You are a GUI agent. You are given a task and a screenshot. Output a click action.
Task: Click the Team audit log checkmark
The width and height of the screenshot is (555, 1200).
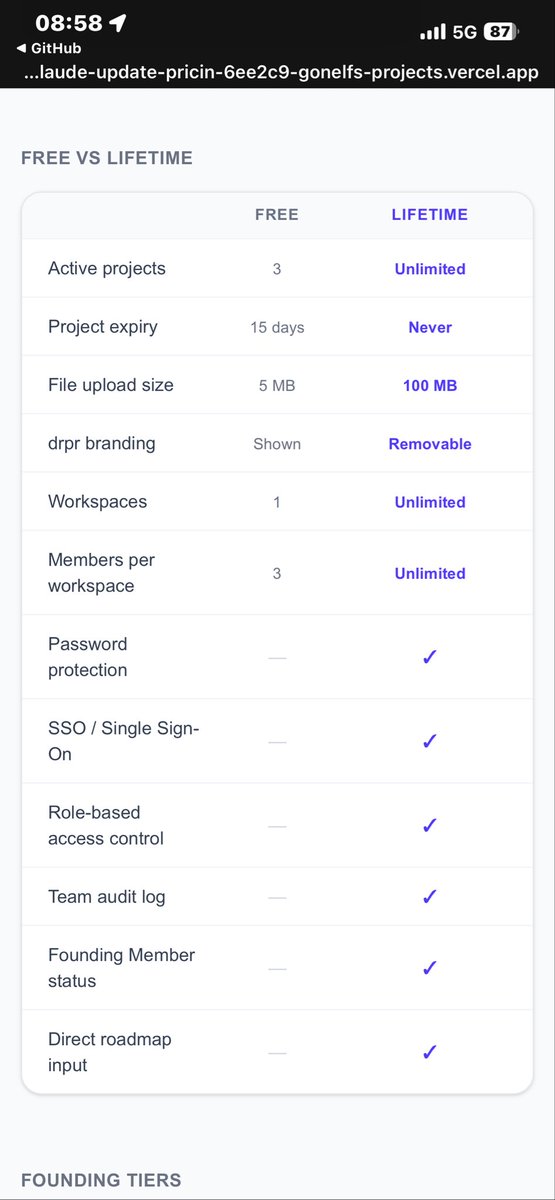430,897
